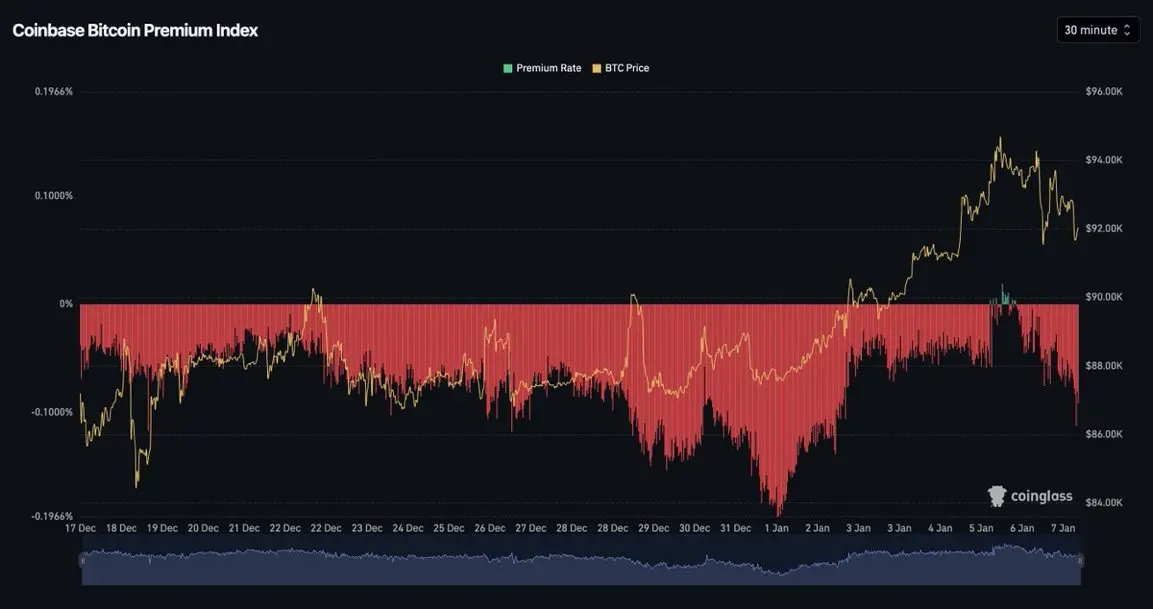Click the 19 Dec date label

(163, 528)
